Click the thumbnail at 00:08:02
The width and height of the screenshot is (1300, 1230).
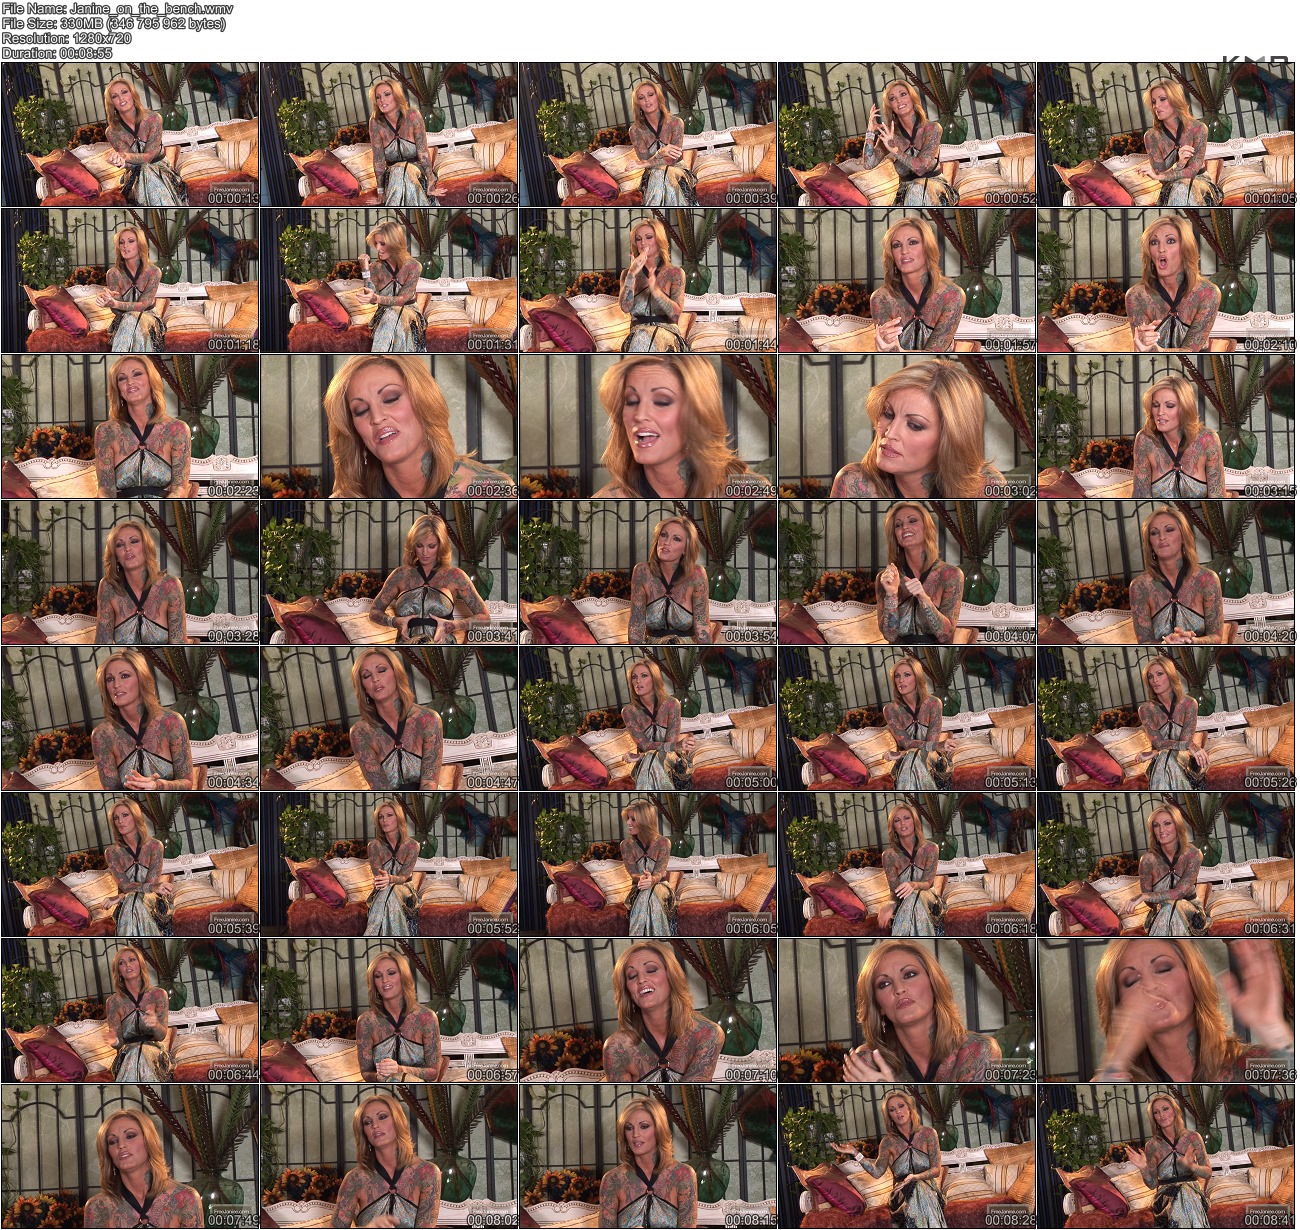tap(389, 1156)
